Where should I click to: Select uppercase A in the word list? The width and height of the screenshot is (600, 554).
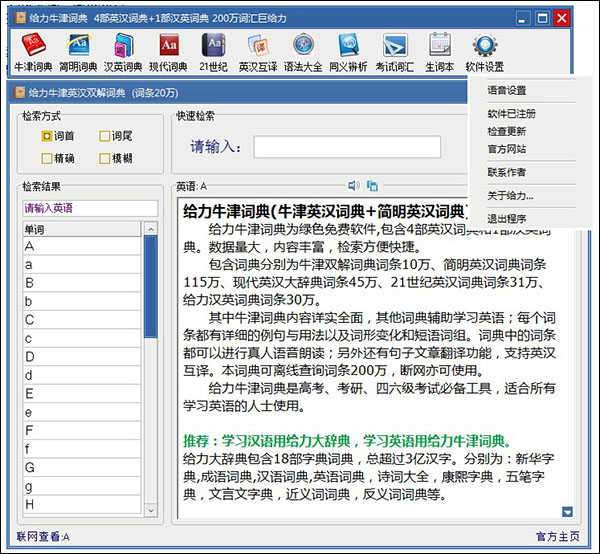[82, 246]
